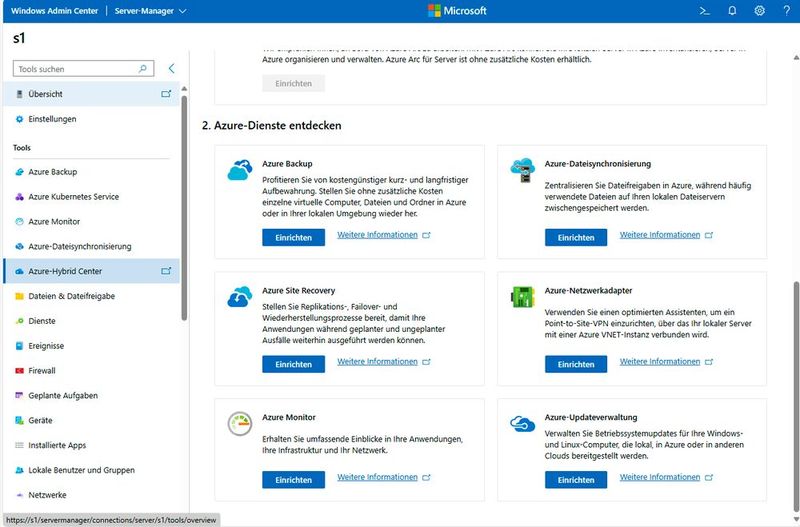Click Einrichten in the Azure Backup card
This screenshot has width=800, height=527.
[293, 237]
